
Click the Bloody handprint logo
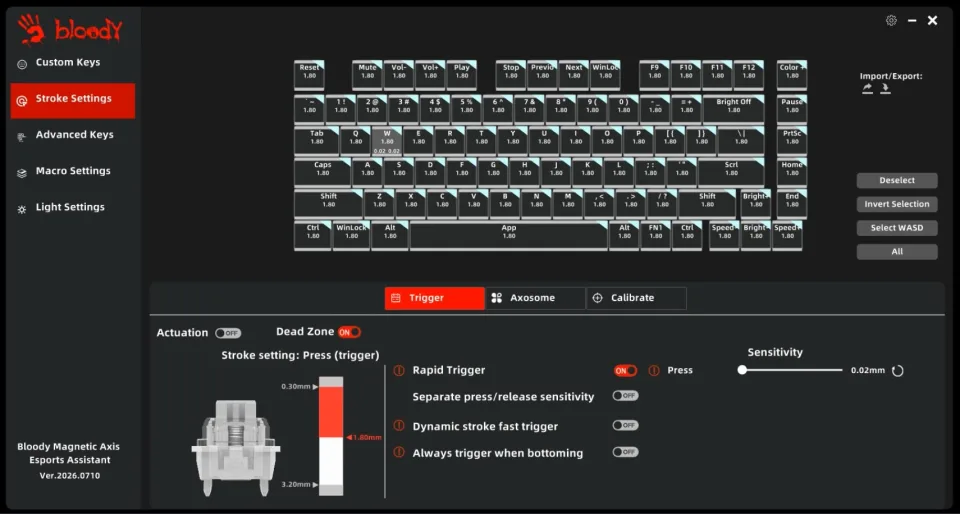(31, 29)
